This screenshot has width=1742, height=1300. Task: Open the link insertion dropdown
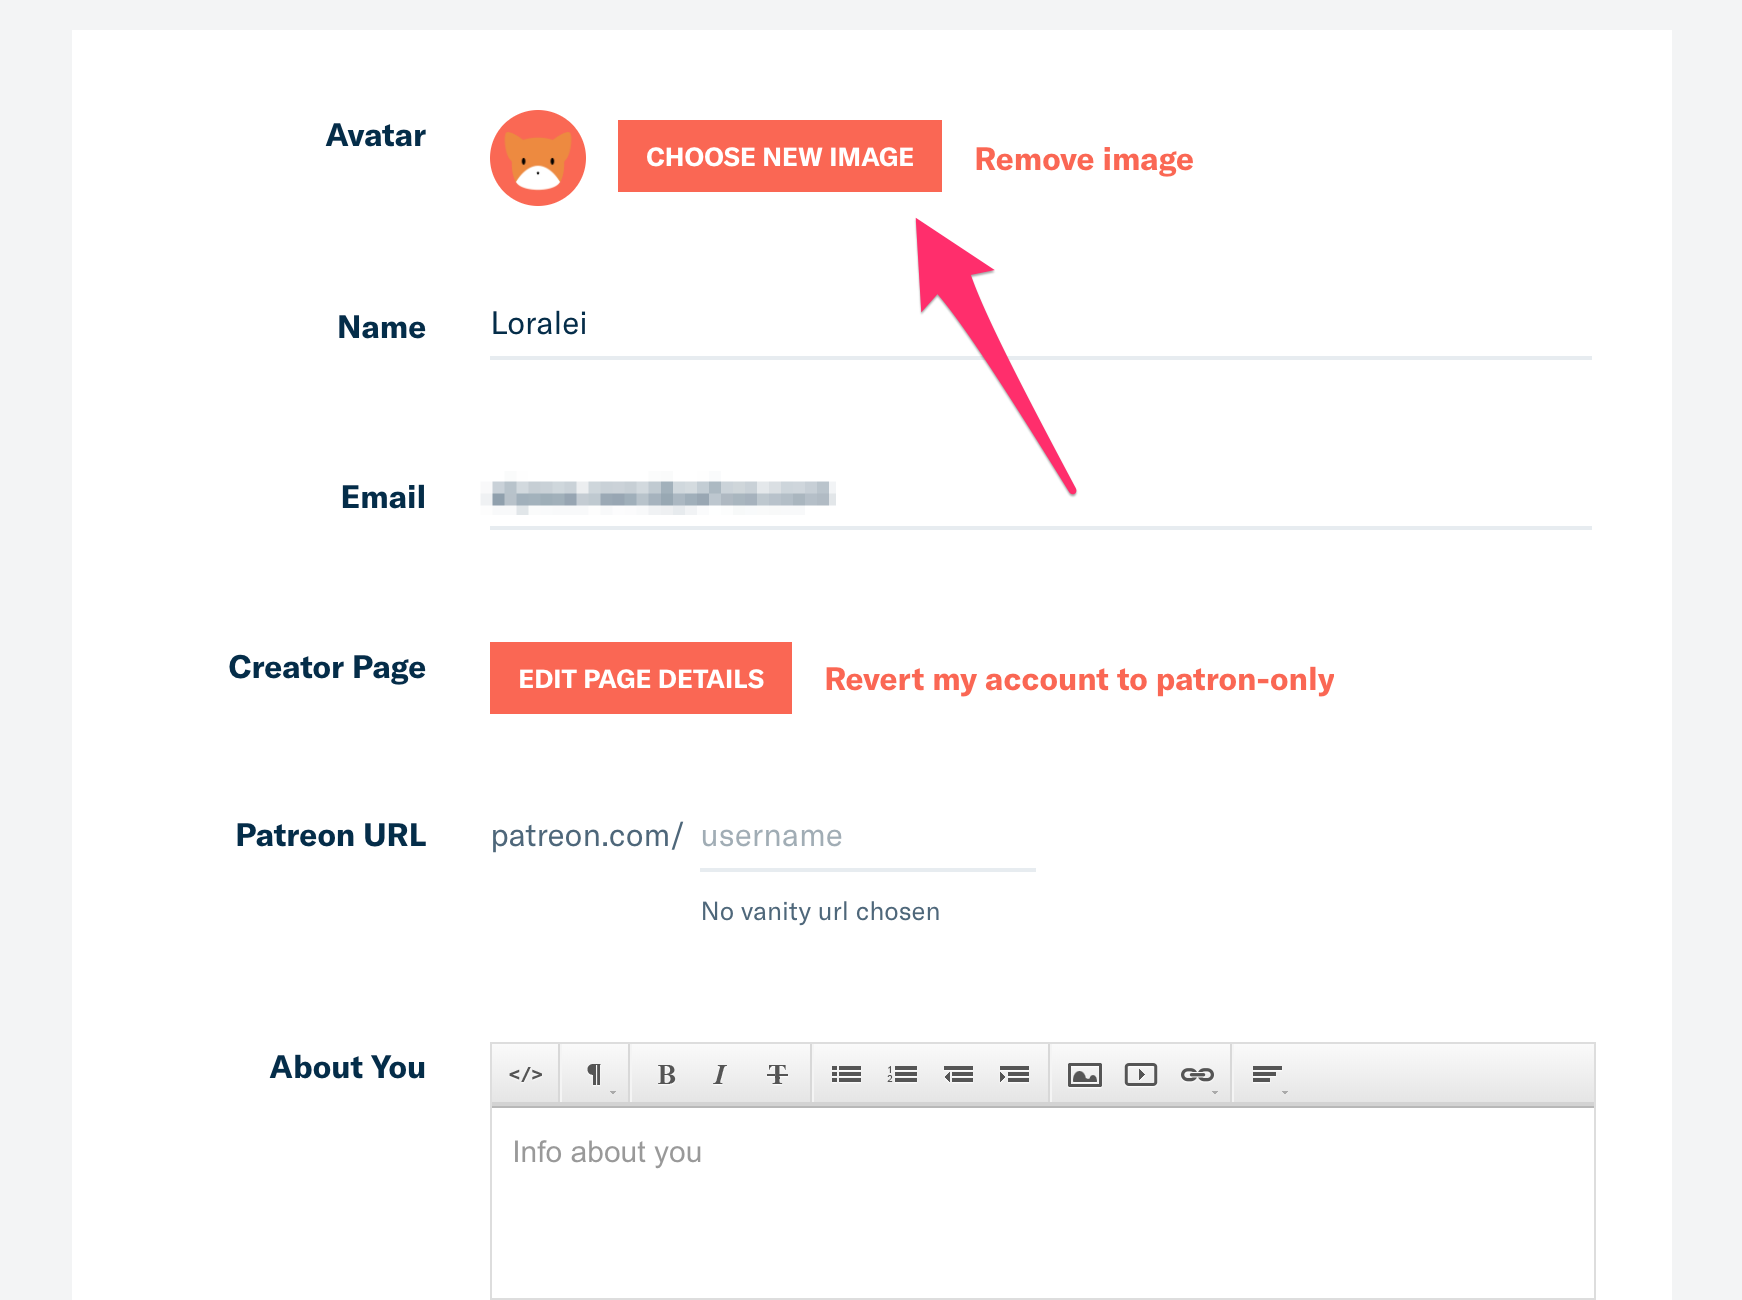1197,1075
